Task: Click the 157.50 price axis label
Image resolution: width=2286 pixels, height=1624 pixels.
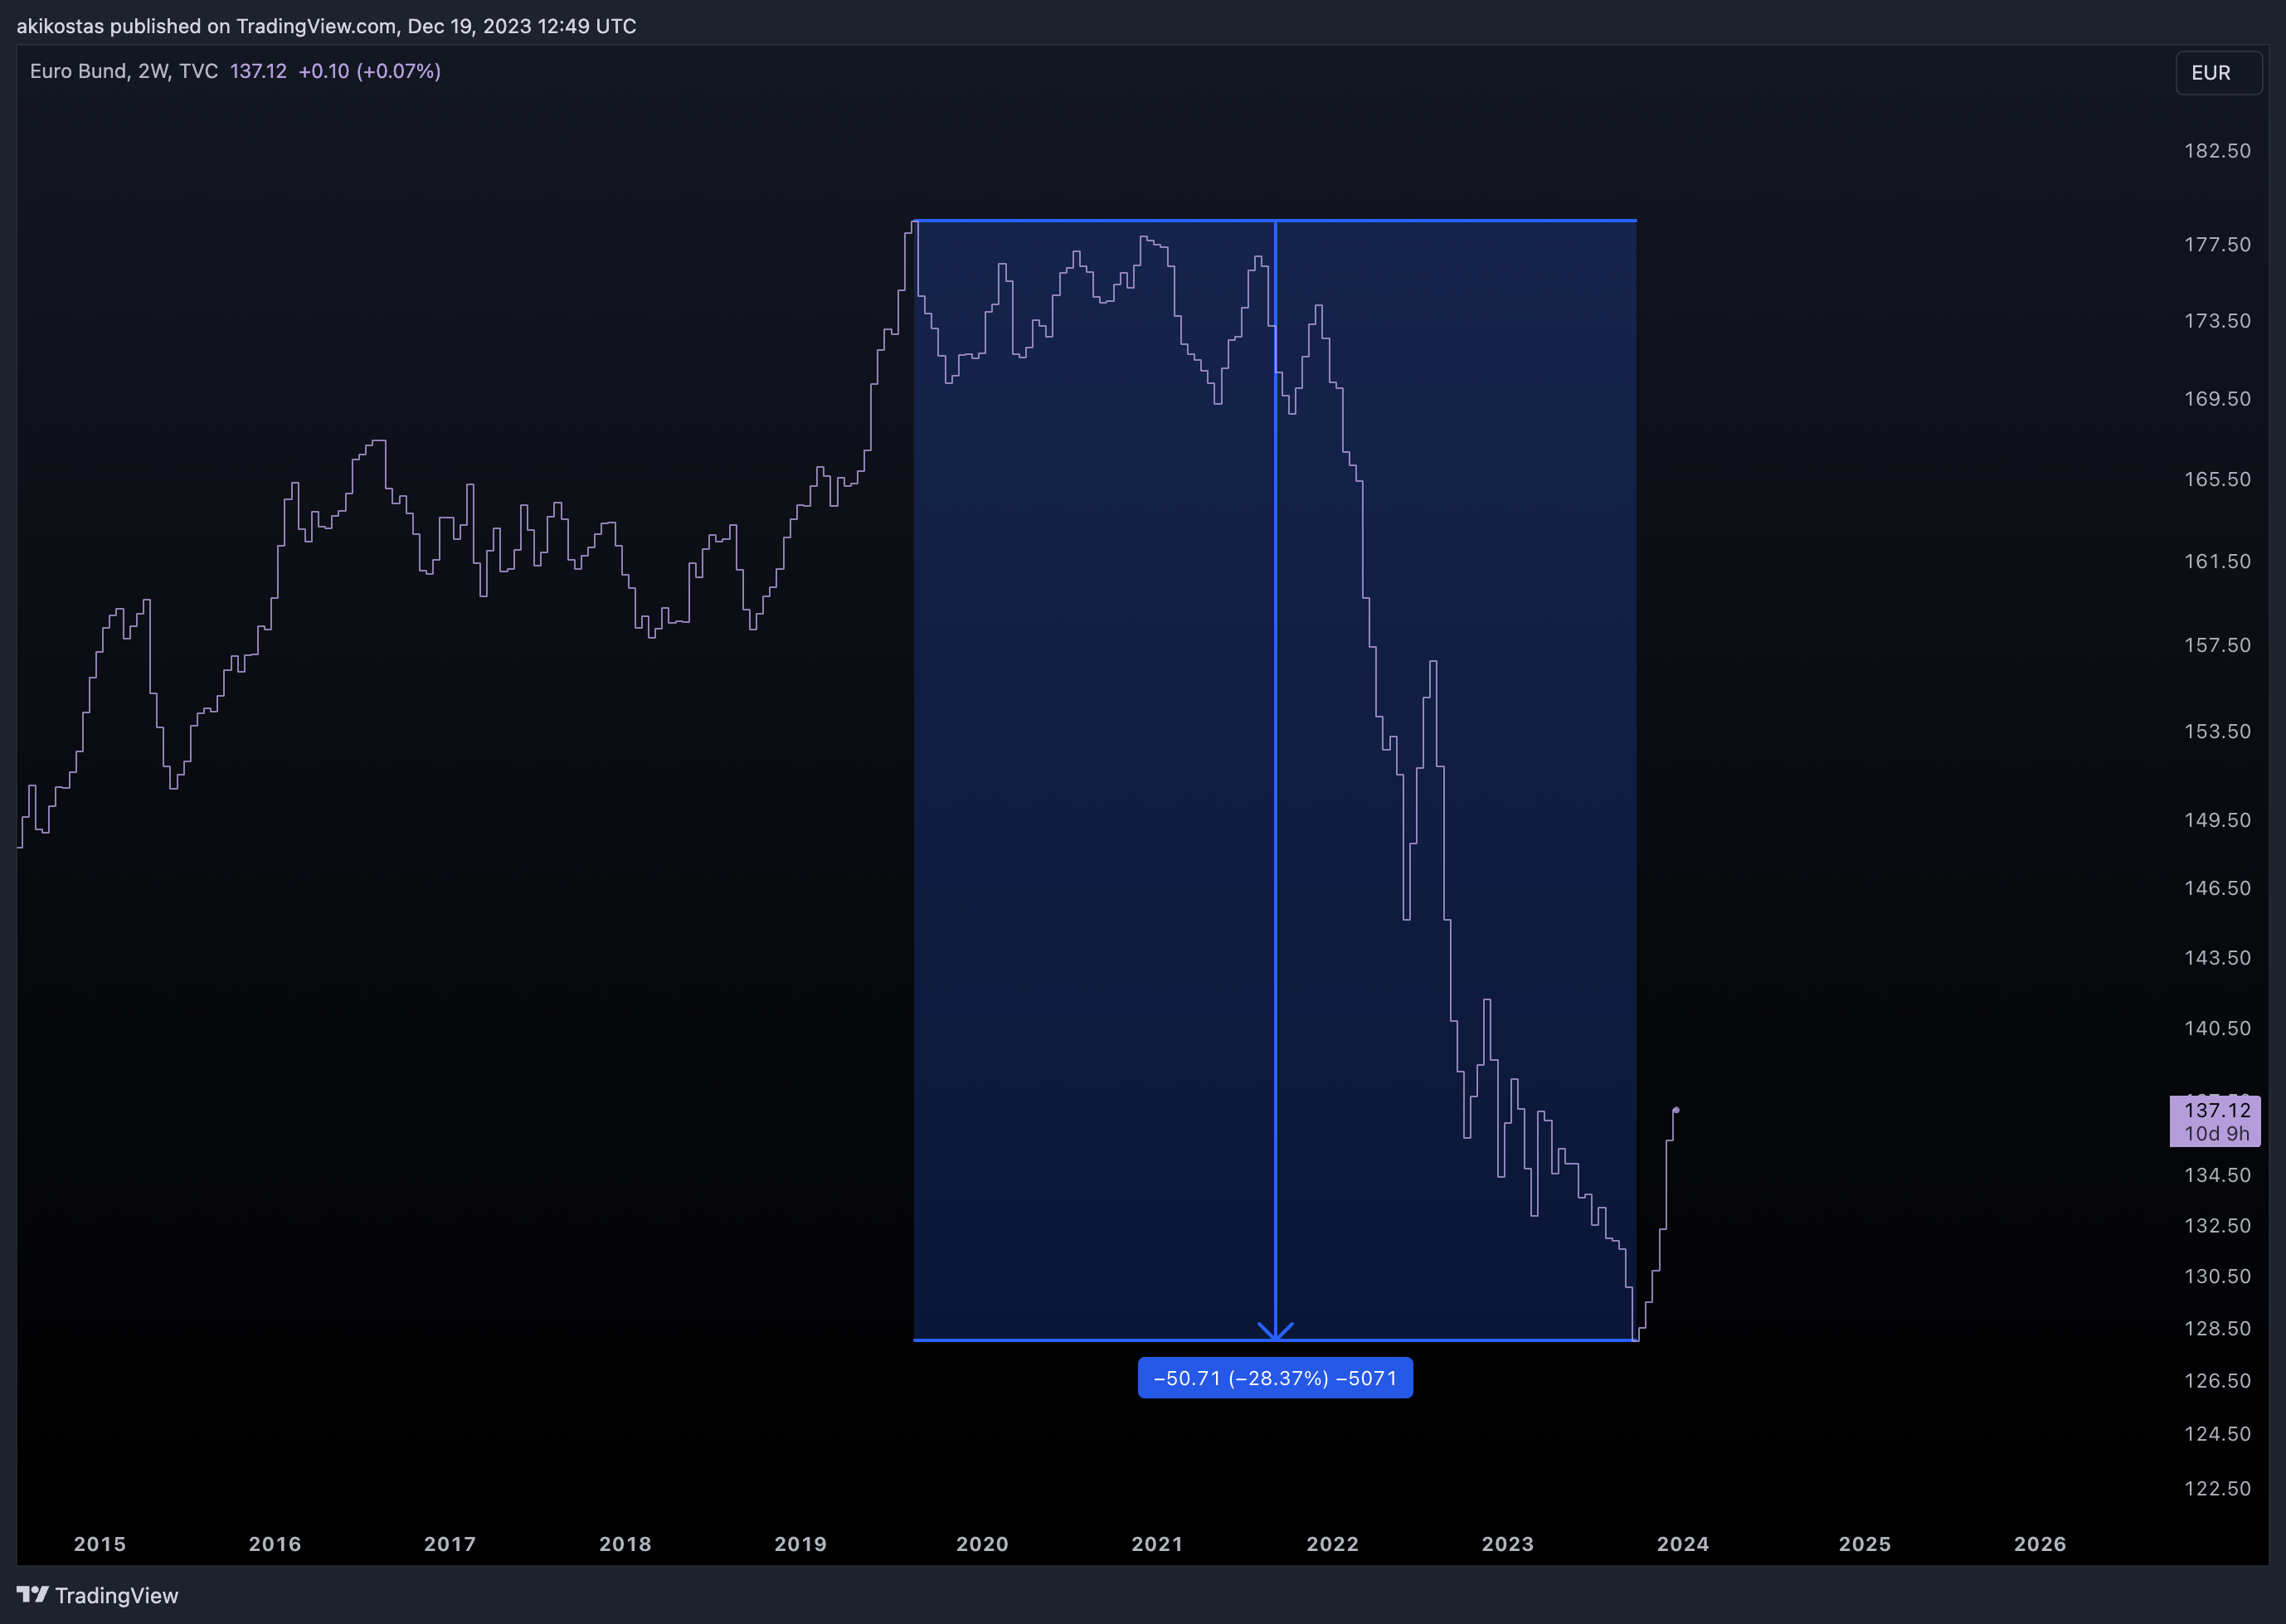Action: pos(2217,645)
